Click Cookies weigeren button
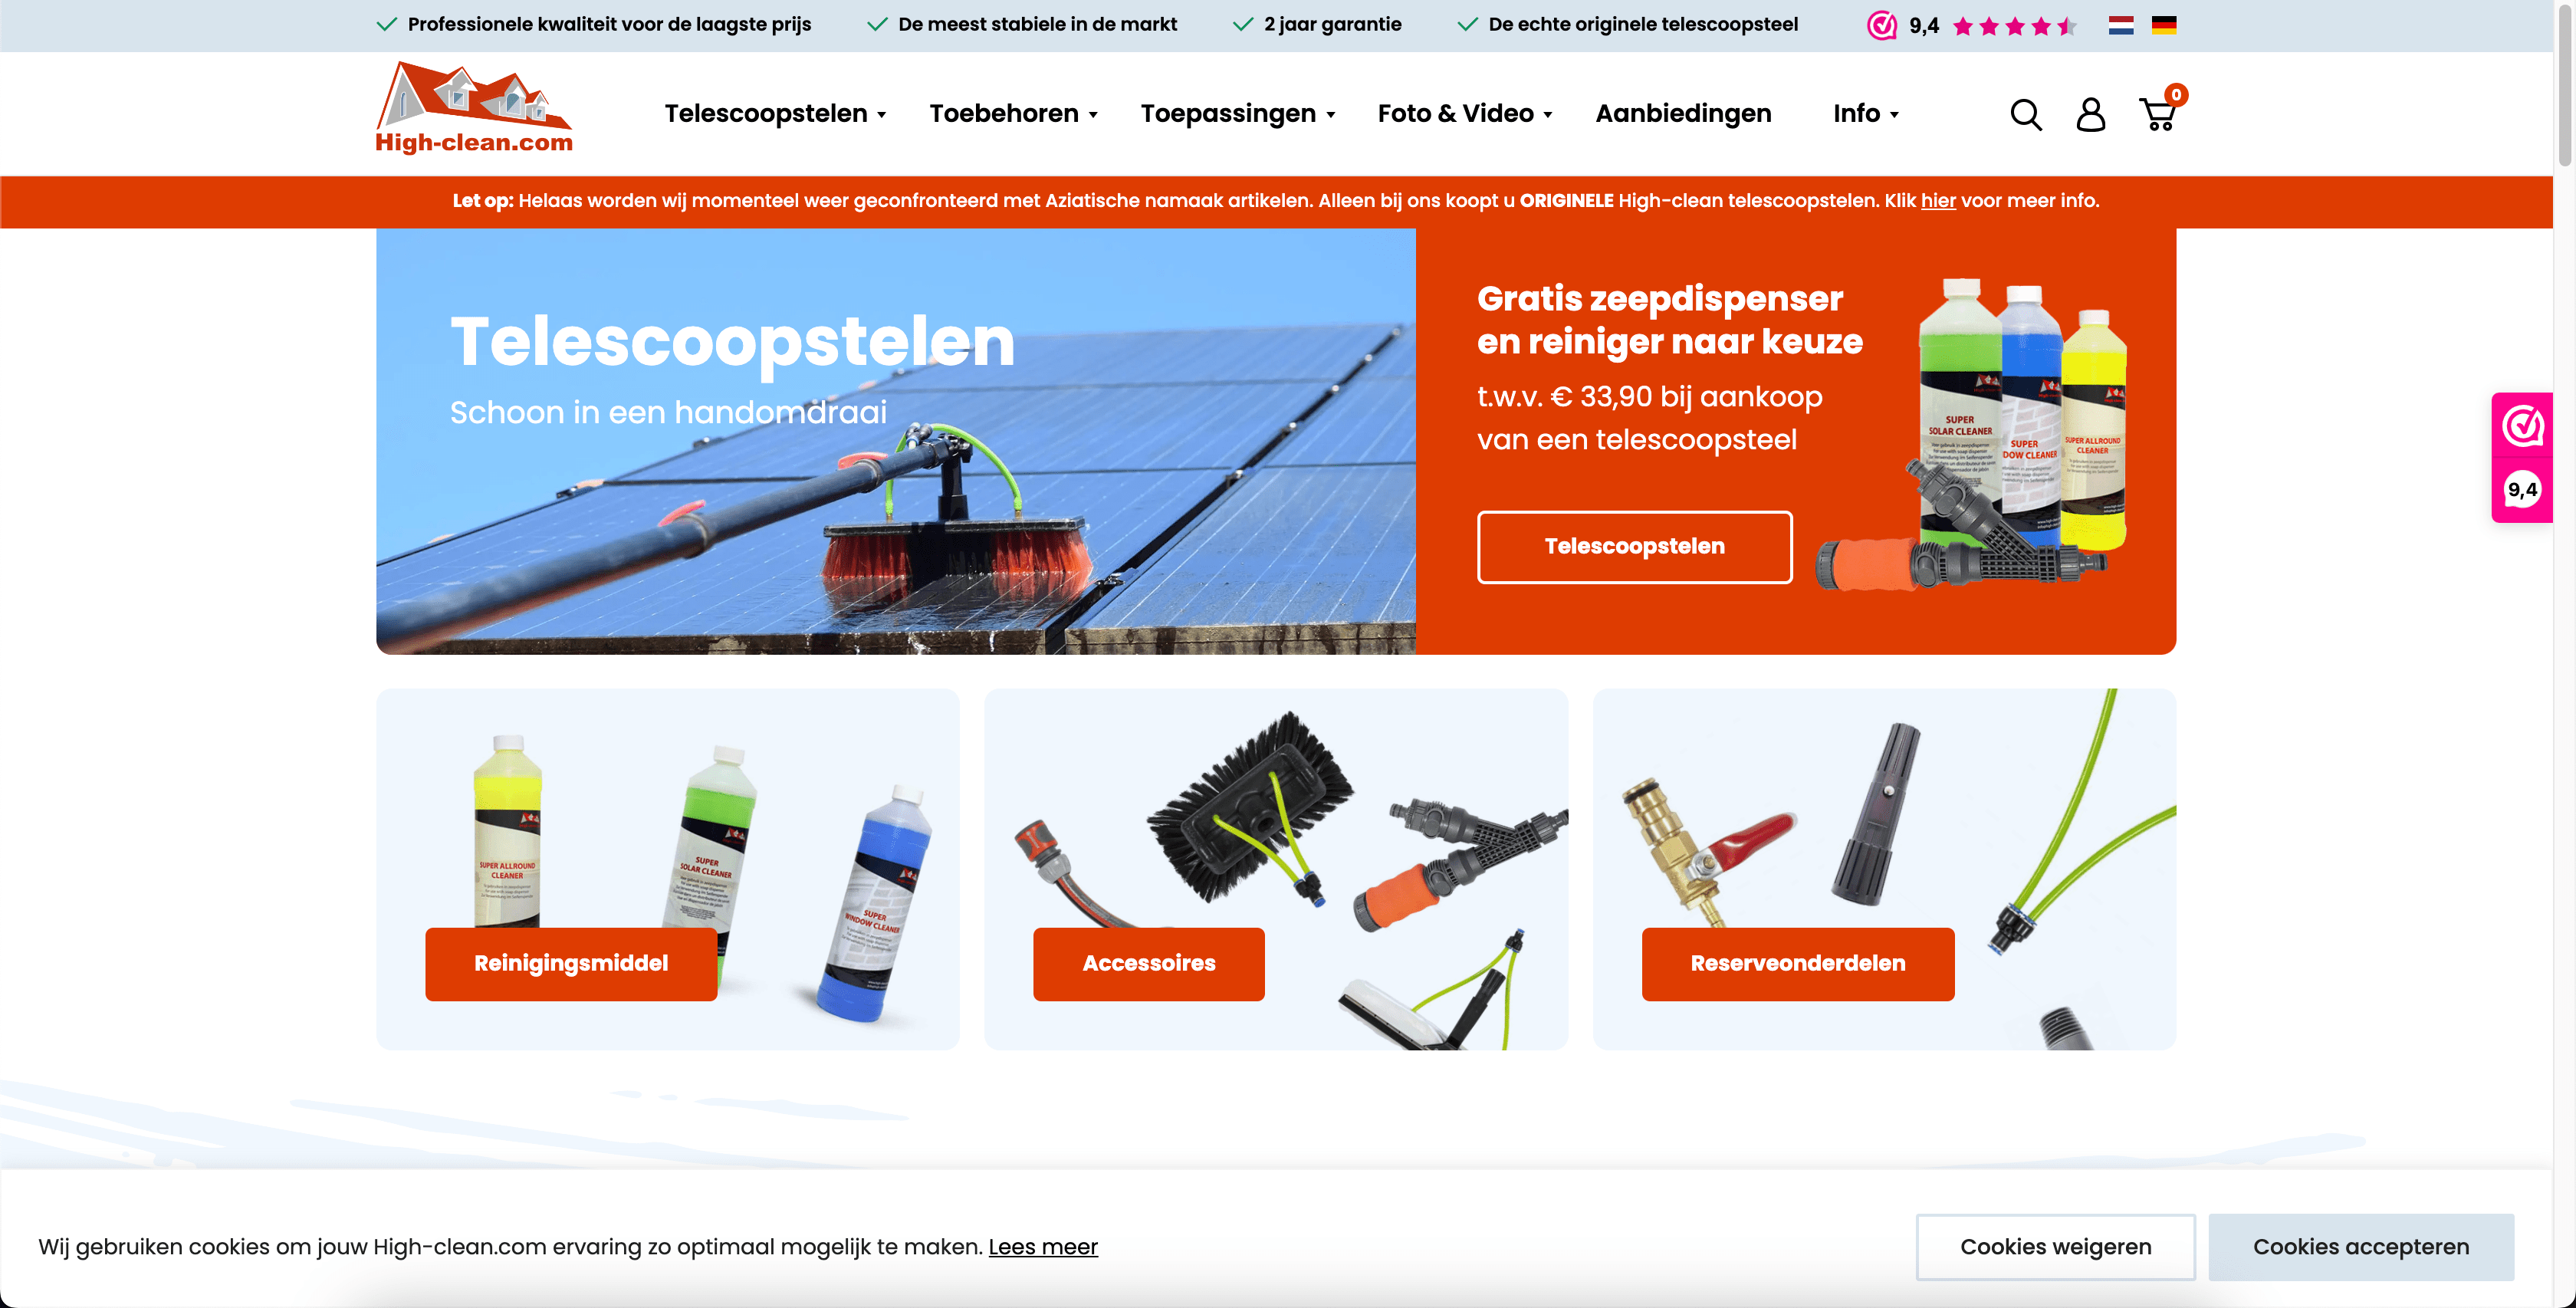The height and width of the screenshot is (1308, 2576). coord(2055,1246)
